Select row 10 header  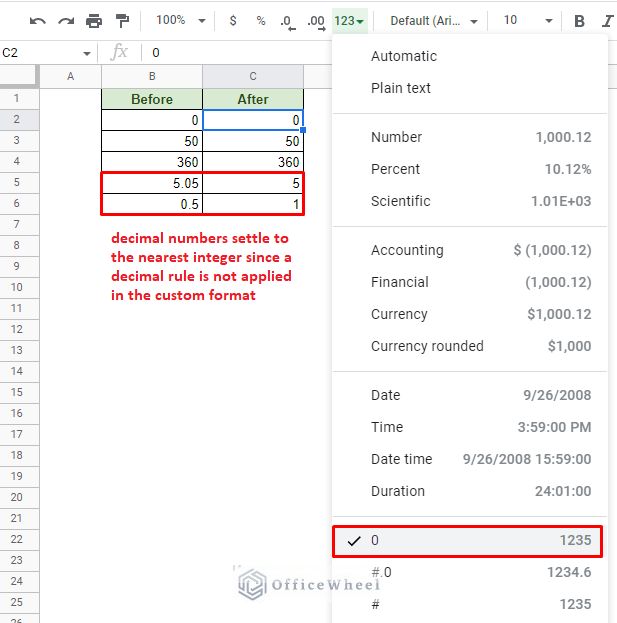tap(19, 287)
